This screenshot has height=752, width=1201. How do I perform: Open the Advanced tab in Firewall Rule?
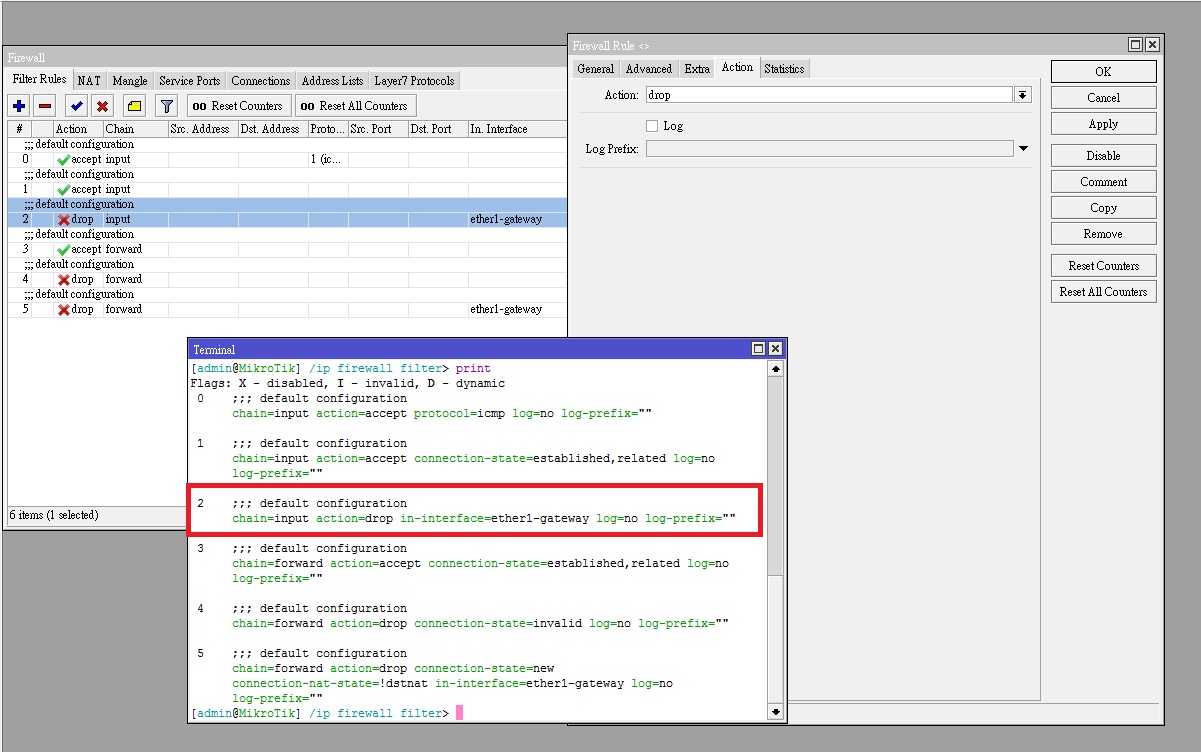pyautogui.click(x=649, y=69)
